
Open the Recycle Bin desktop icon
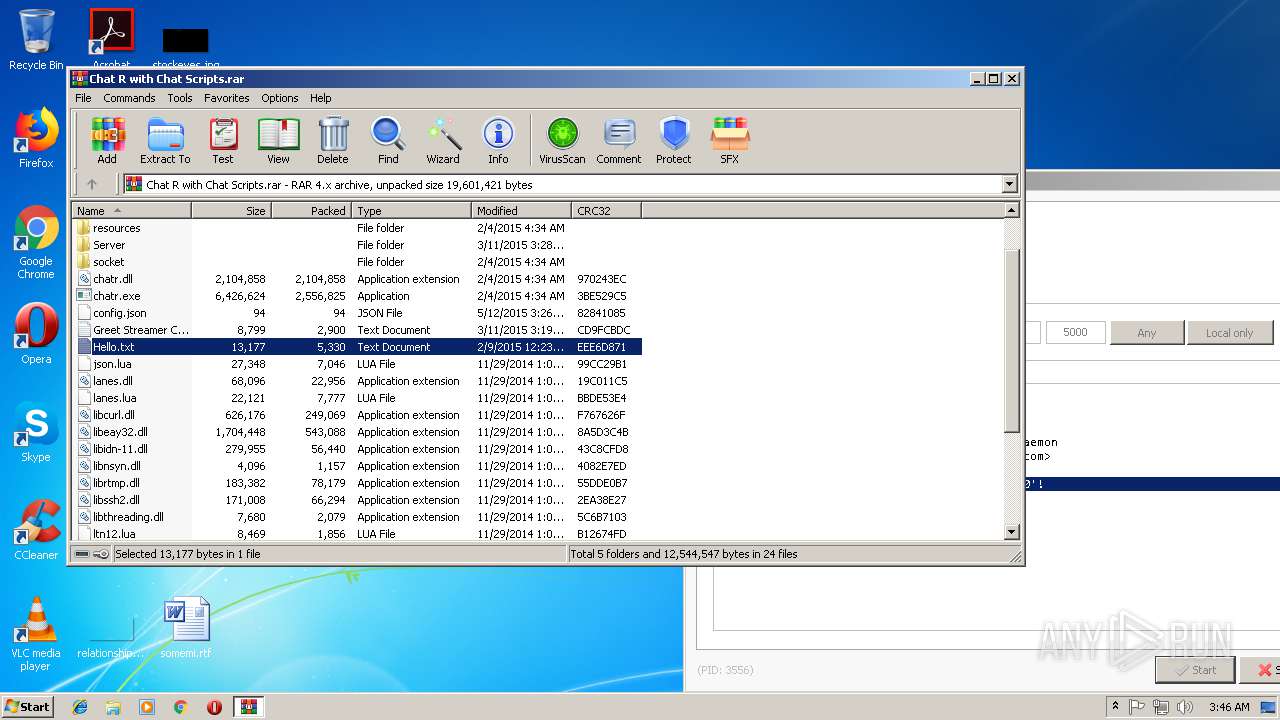pos(36,40)
